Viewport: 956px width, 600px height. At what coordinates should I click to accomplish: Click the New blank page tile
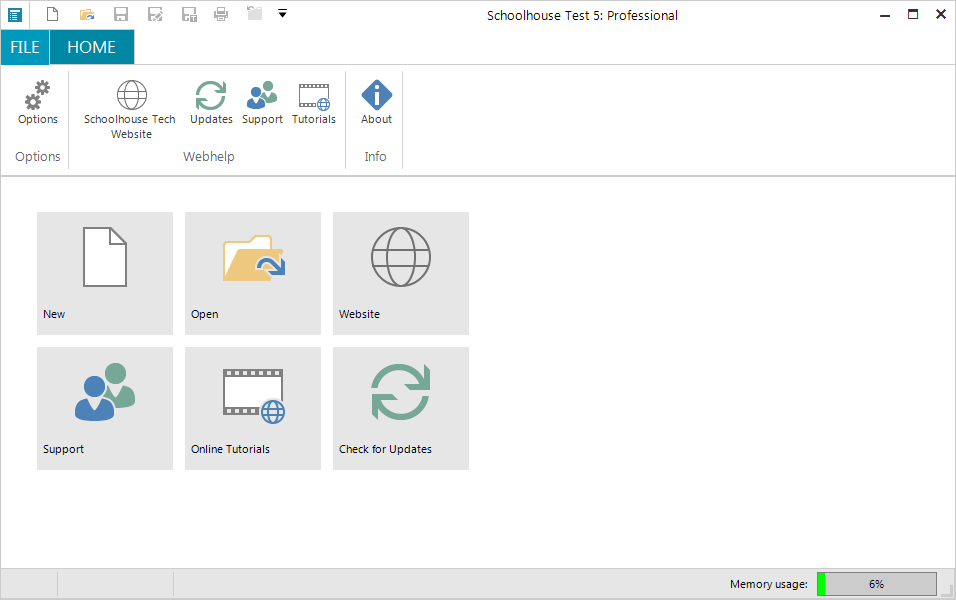coord(105,273)
